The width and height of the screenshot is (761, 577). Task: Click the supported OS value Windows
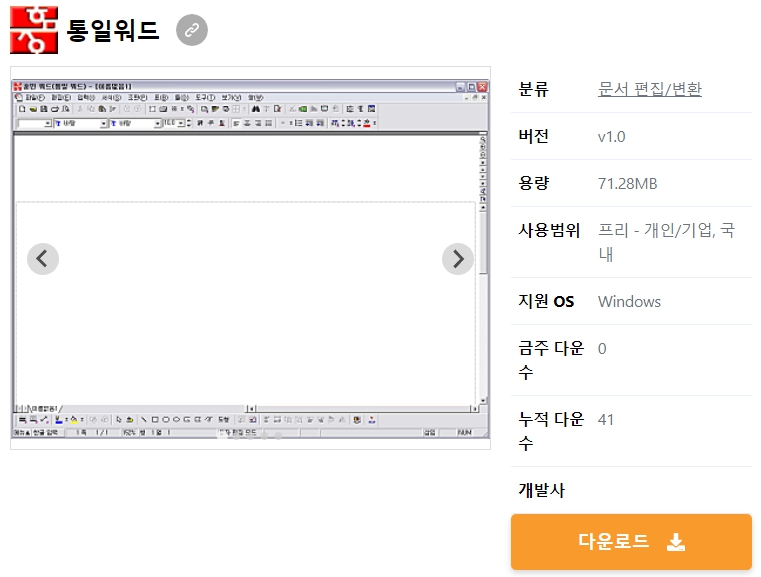[x=629, y=302]
